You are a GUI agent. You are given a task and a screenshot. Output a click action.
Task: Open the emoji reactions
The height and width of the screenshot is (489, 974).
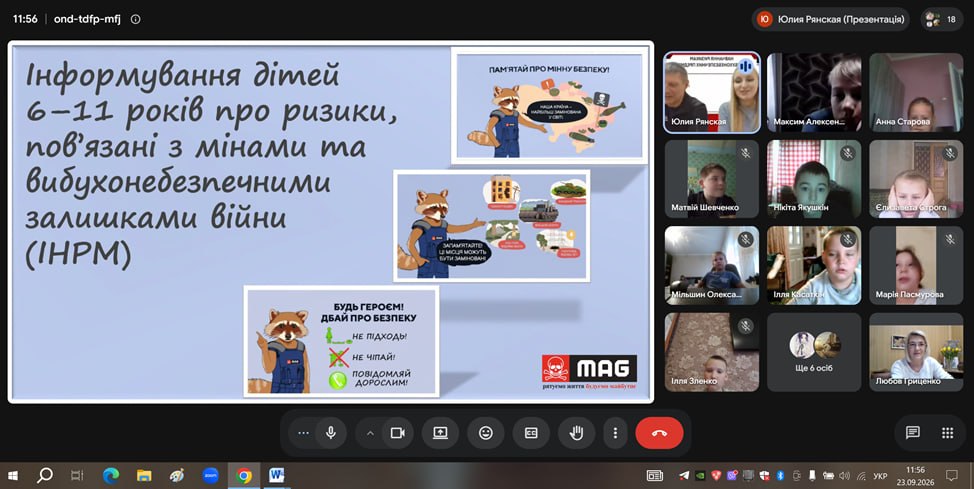486,433
